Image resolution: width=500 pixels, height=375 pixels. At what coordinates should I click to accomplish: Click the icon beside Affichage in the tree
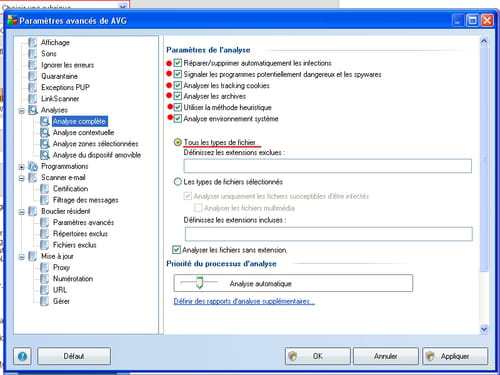pos(32,43)
